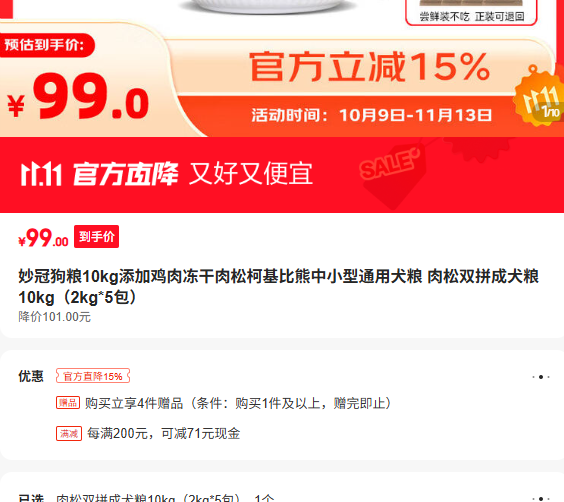Tap the orange 11.11 badge sticker
The width and height of the screenshot is (564, 502).
[538, 97]
